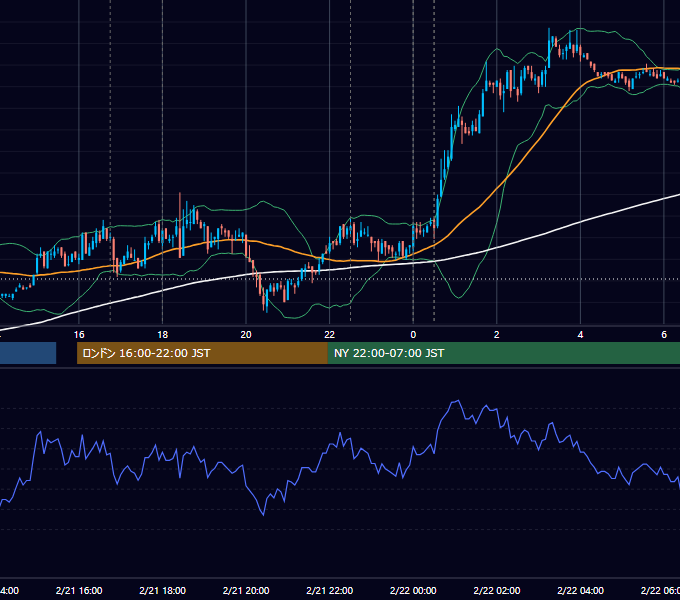
Task: Select the NY 22:00-07:00 JST session bar
Action: tap(503, 353)
